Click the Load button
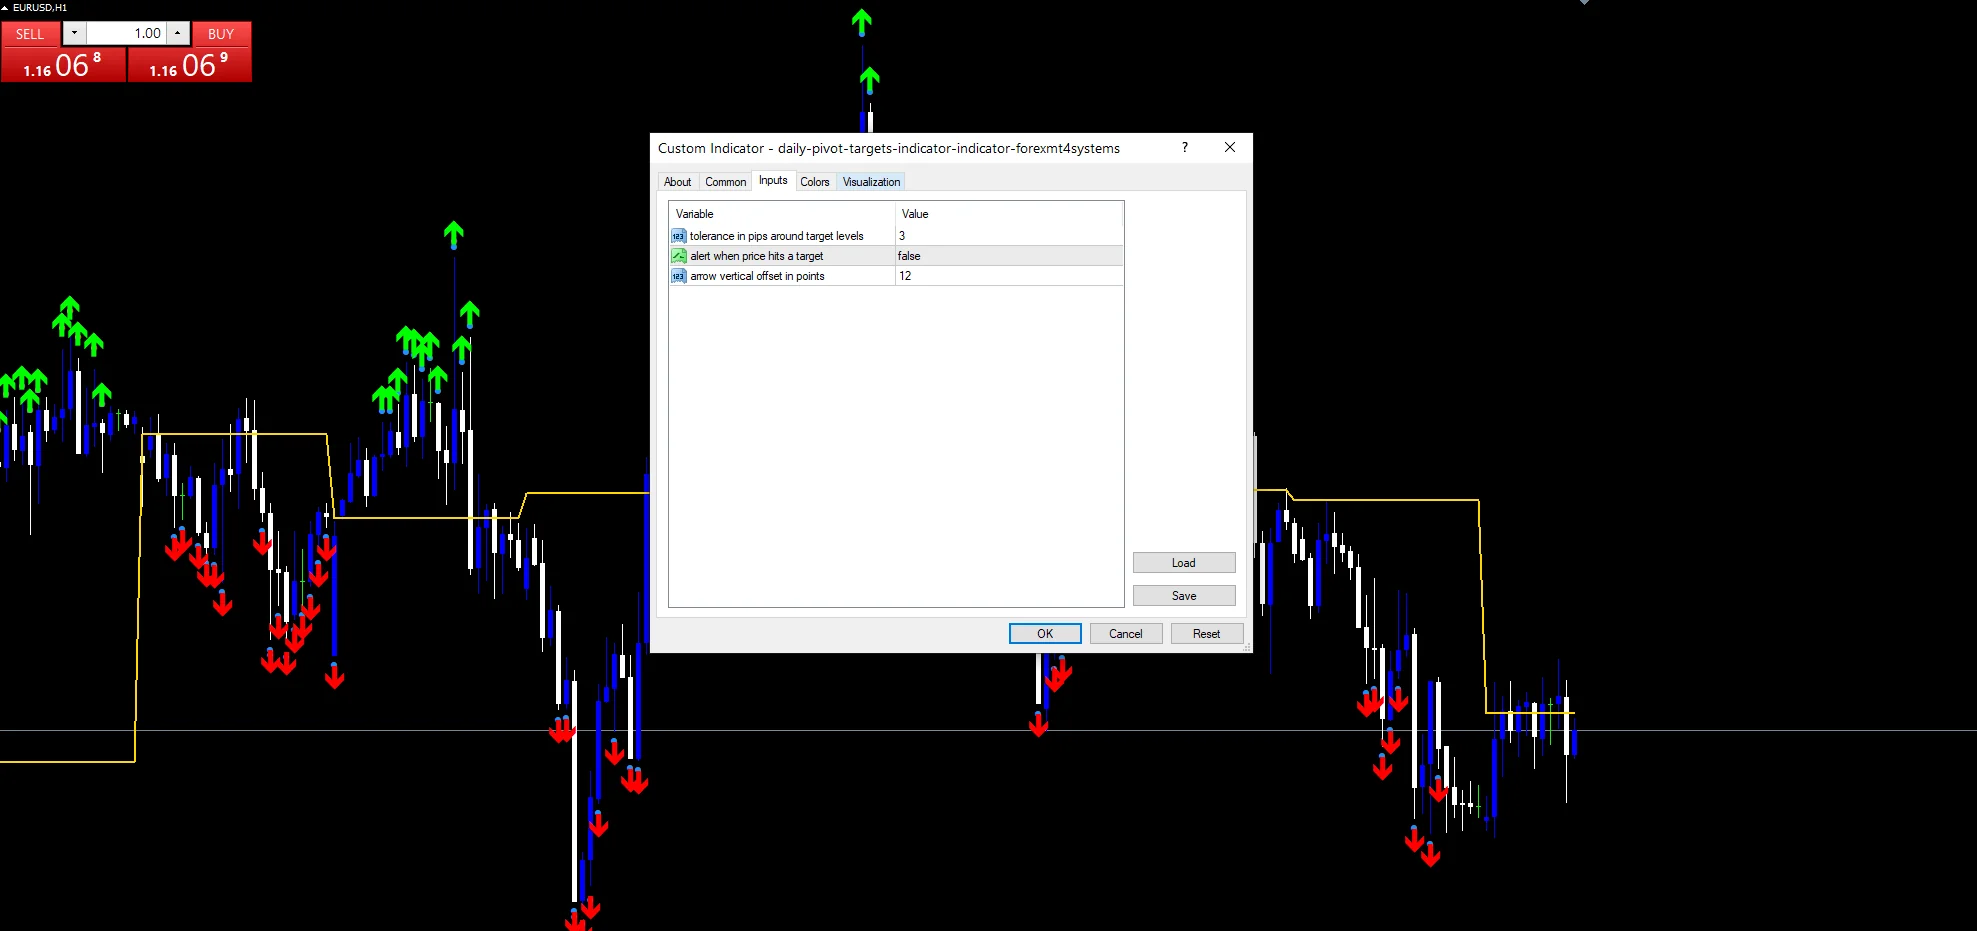This screenshot has height=931, width=1977. click(x=1184, y=563)
